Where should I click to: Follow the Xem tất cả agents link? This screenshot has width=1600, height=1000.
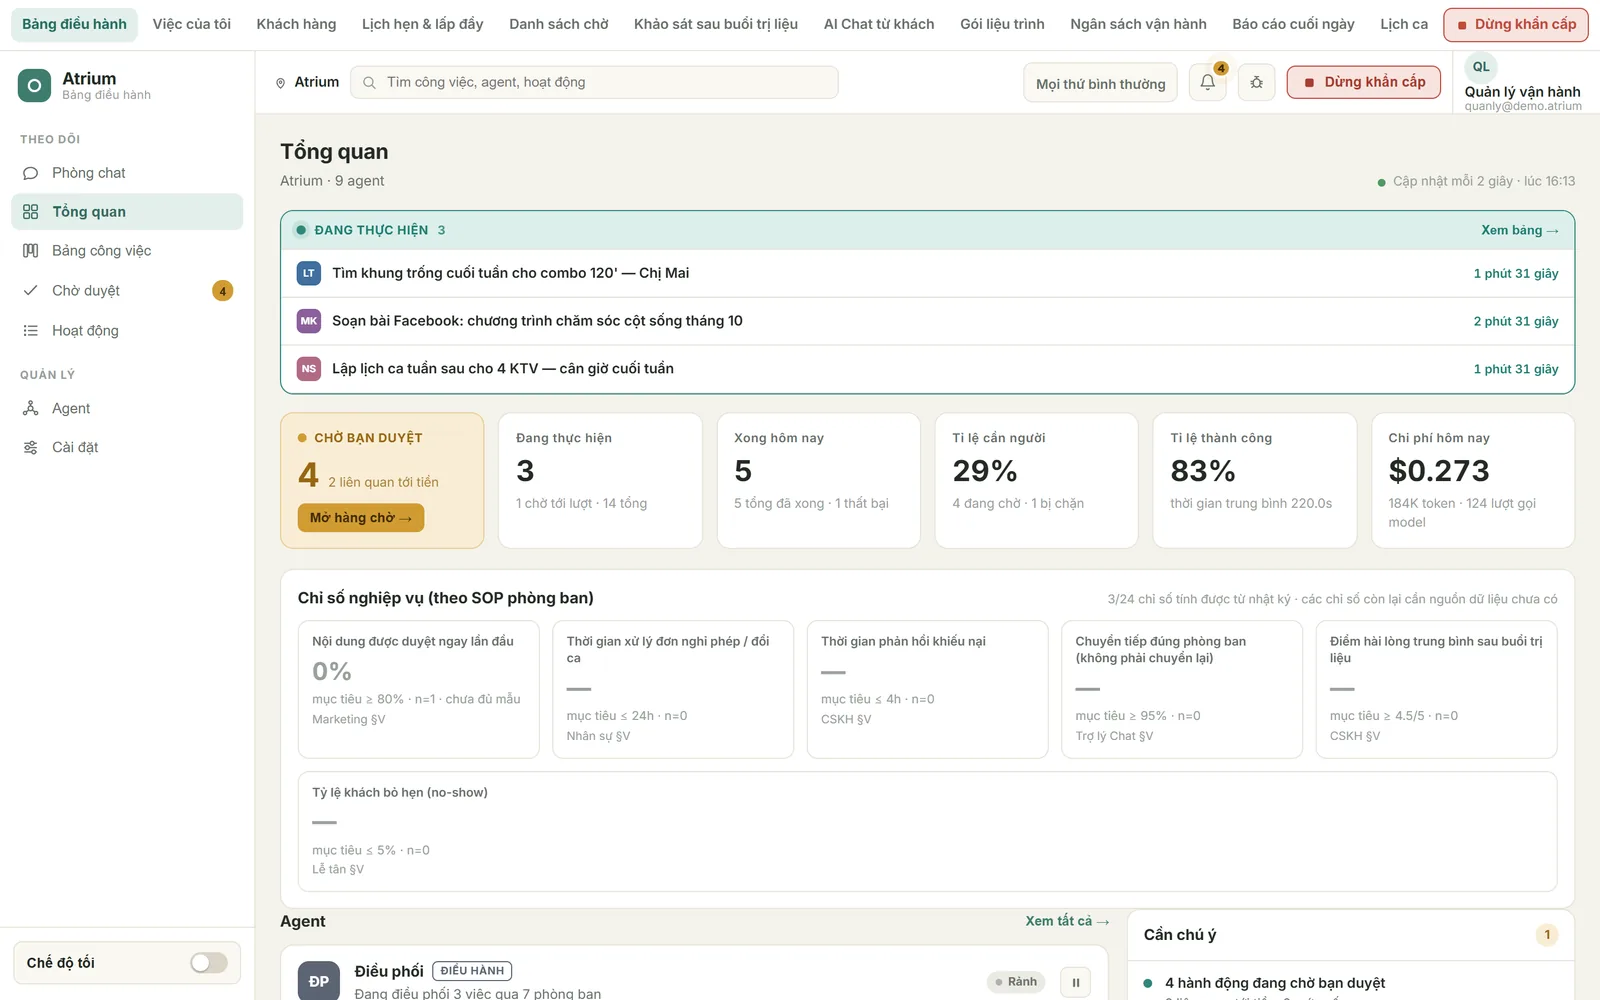coord(1067,921)
